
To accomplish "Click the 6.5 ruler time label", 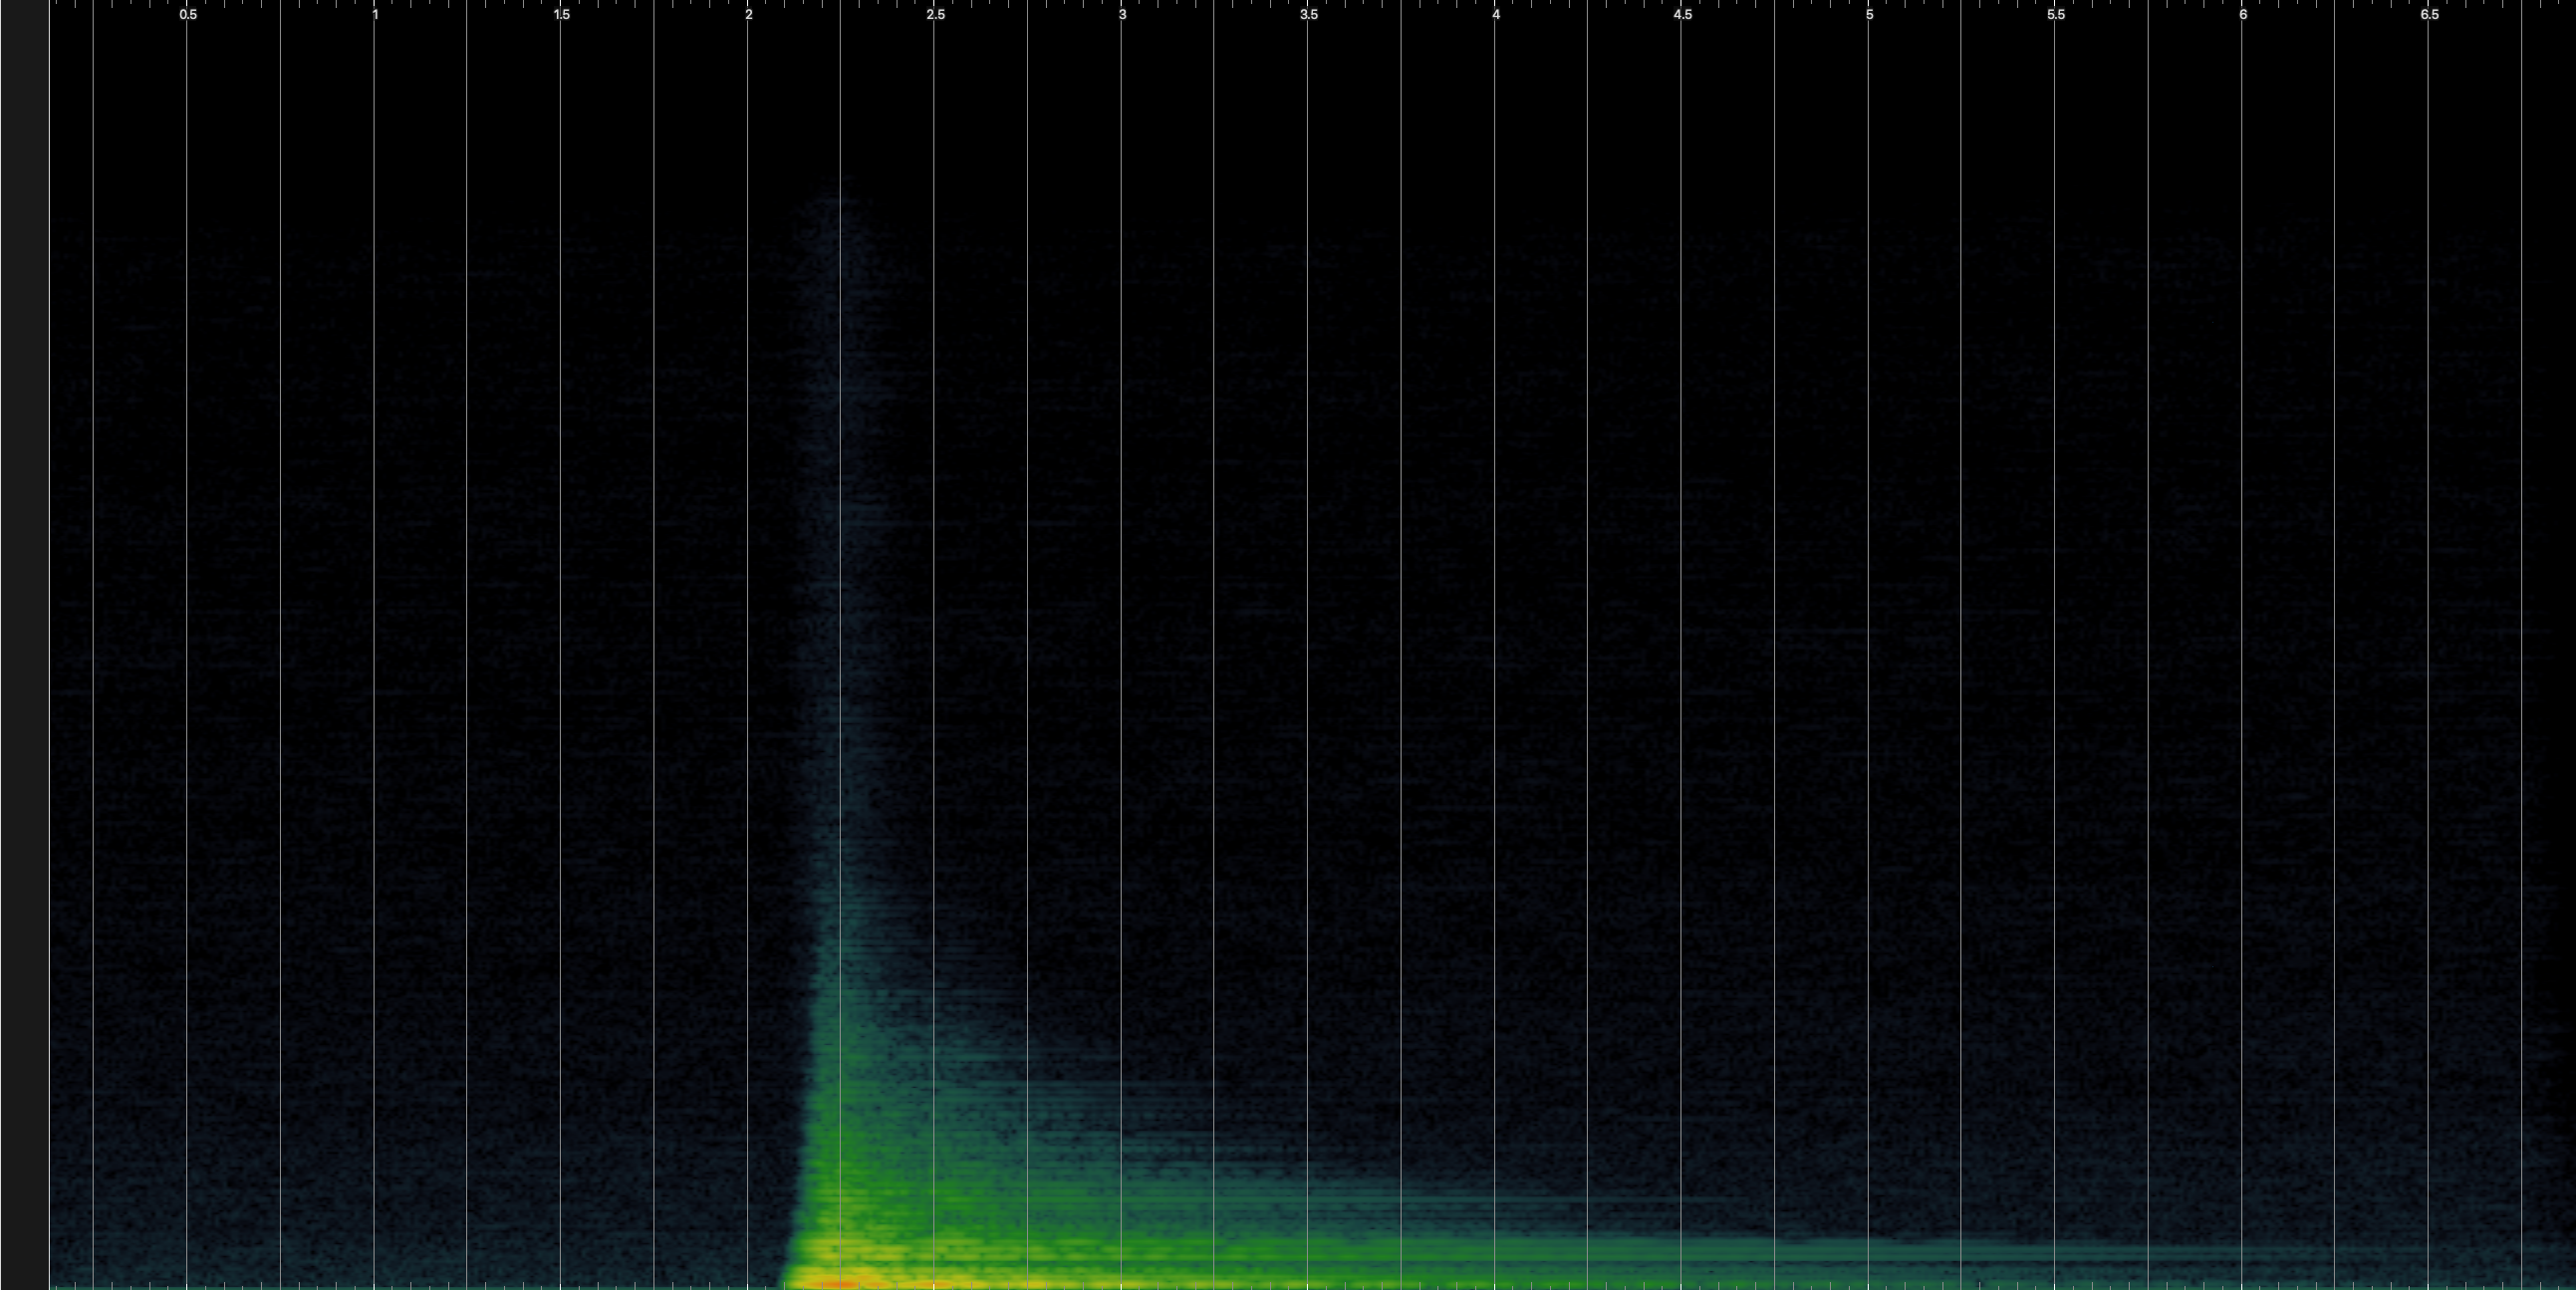I will pyautogui.click(x=2430, y=15).
